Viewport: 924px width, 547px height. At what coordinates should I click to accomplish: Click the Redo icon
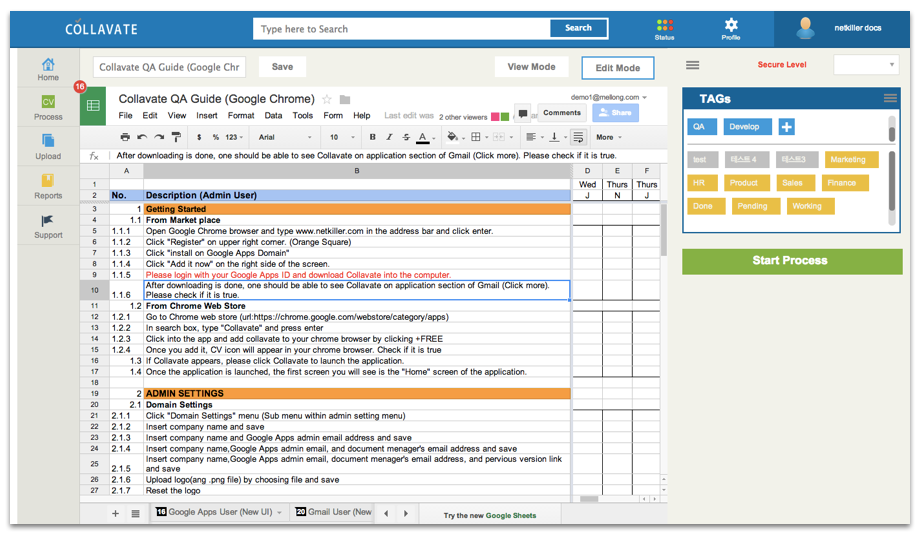pyautogui.click(x=159, y=137)
